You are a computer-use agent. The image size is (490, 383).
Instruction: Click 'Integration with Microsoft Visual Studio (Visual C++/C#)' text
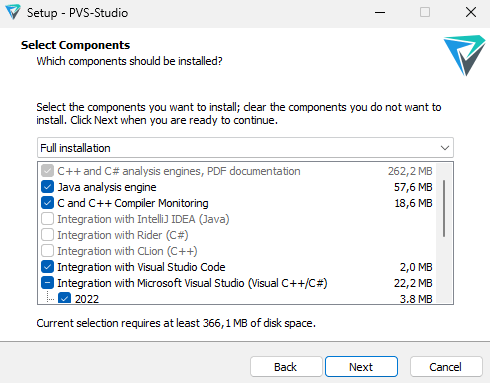(x=192, y=283)
